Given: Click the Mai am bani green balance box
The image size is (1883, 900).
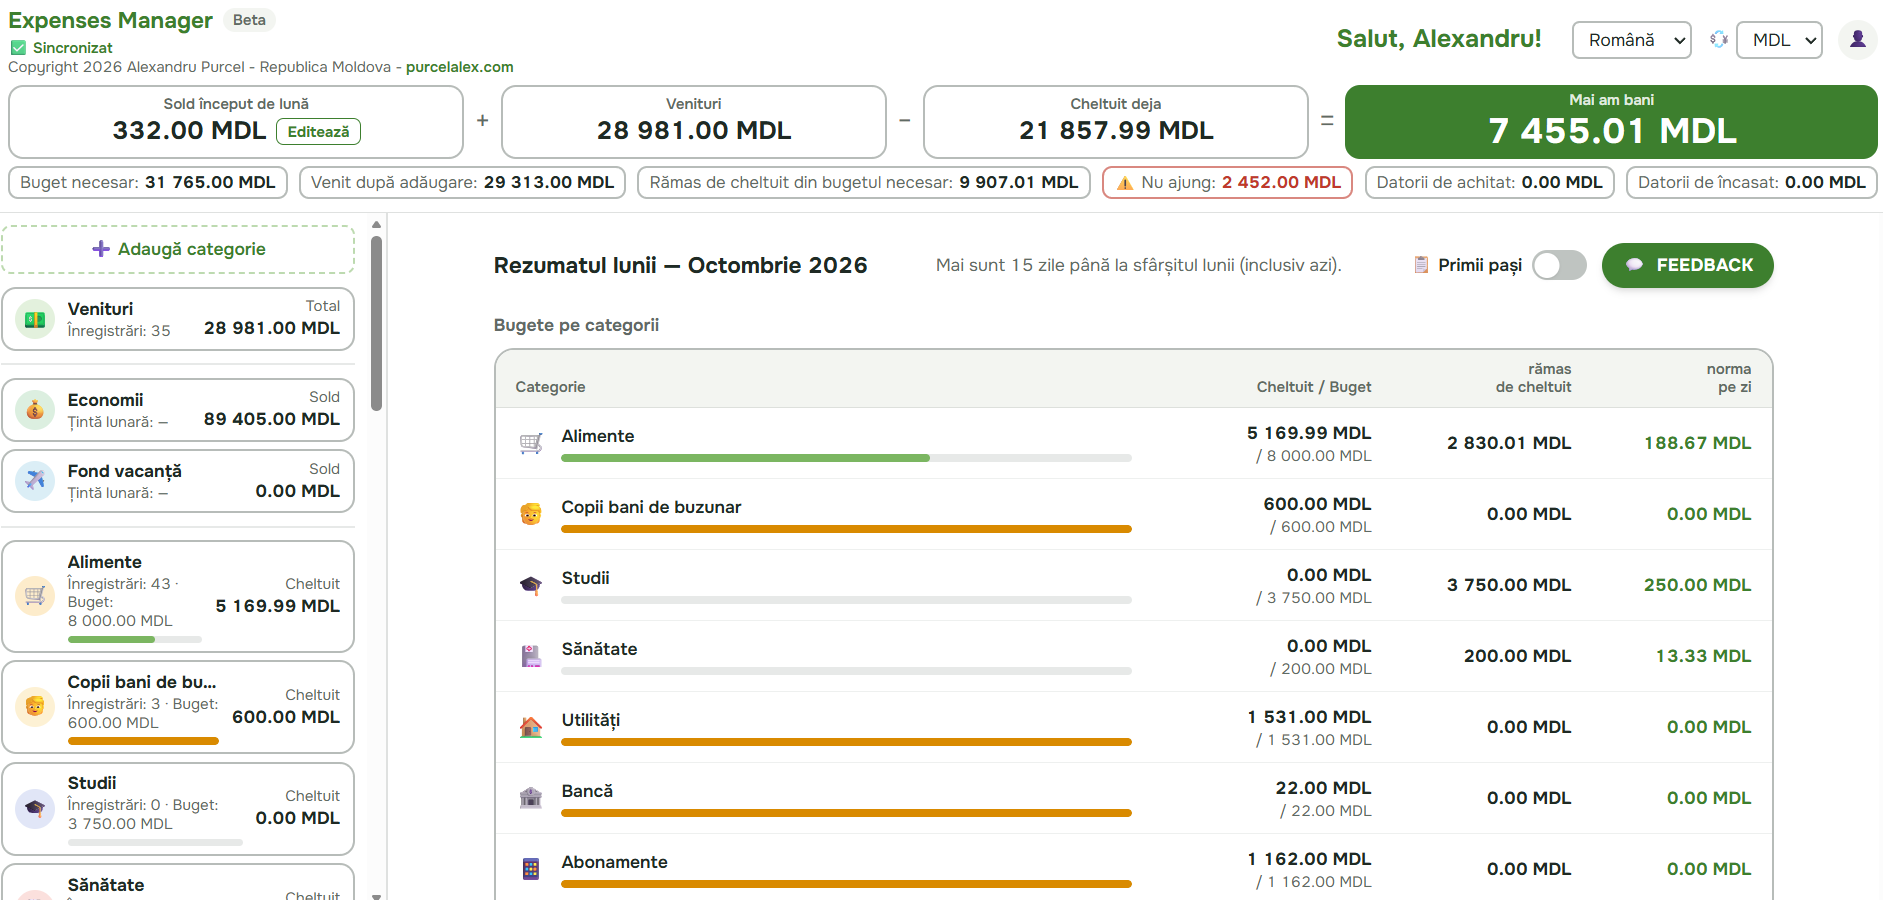Looking at the screenshot, I should [x=1611, y=122].
